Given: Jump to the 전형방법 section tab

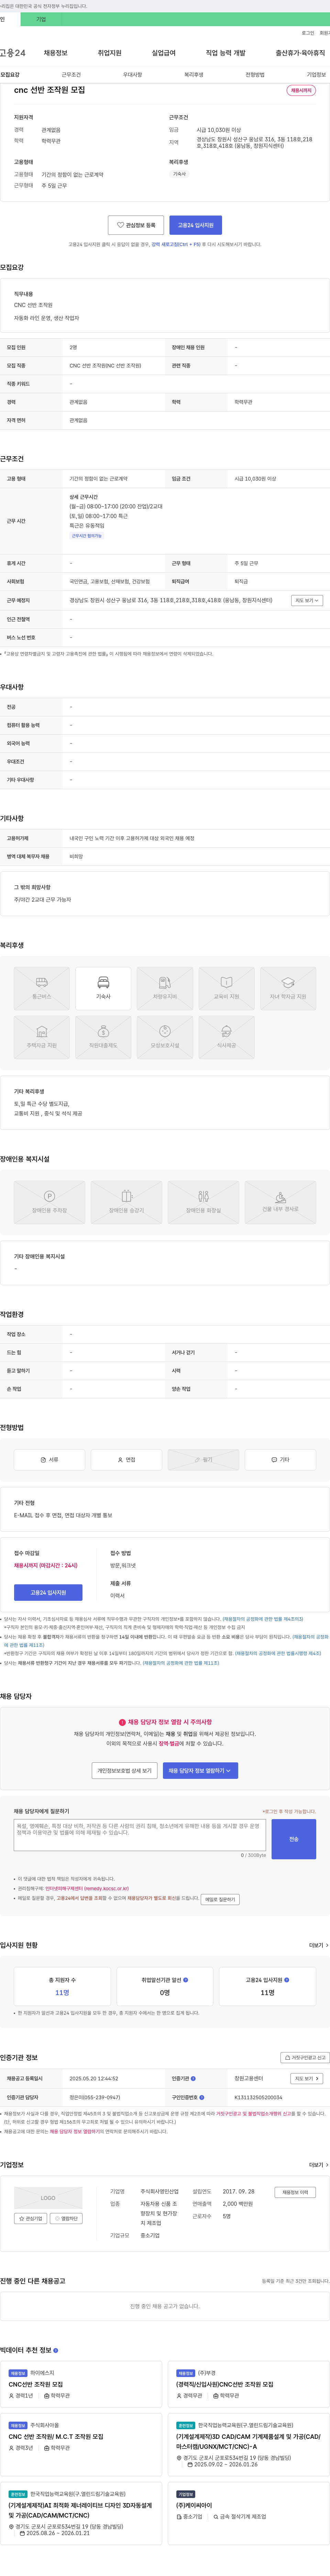Looking at the screenshot, I should tap(255, 75).
